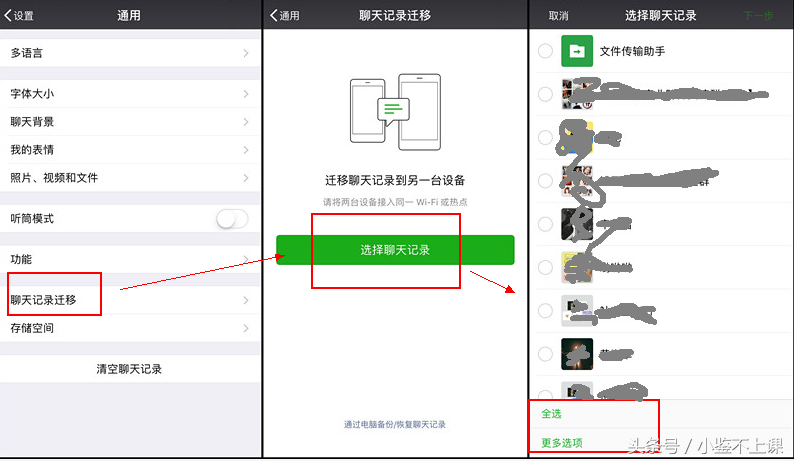The height and width of the screenshot is (461, 794).
Task: Select radio circle of third chat row
Action: tap(545, 137)
